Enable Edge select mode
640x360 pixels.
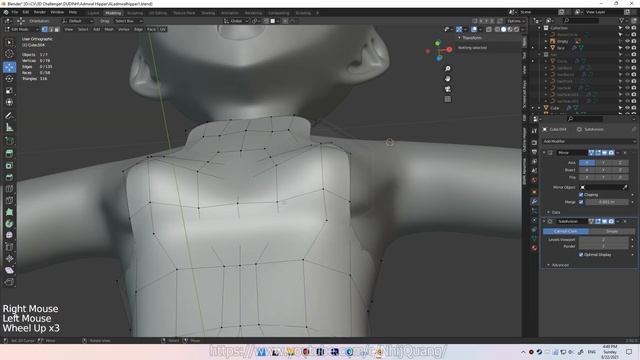coord(51,29)
